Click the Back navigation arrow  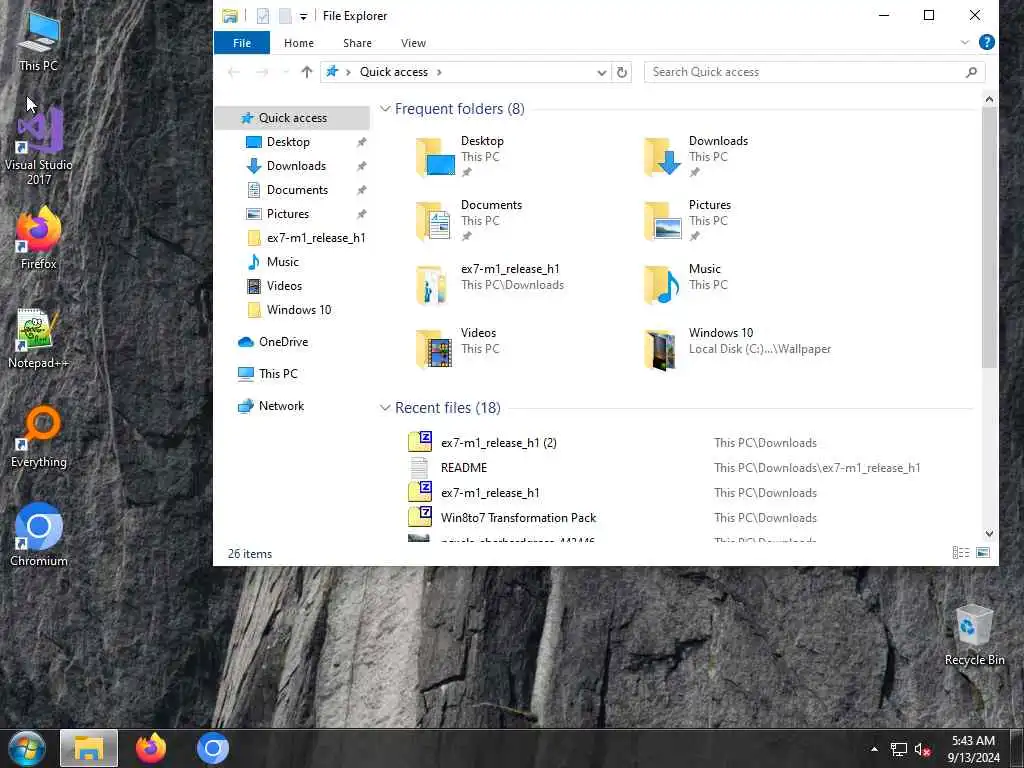[234, 72]
